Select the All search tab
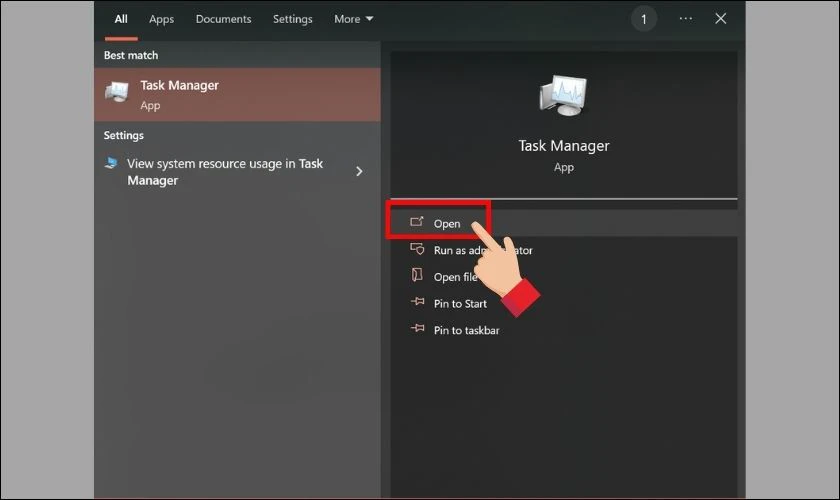This screenshot has width=840, height=500. 121,19
